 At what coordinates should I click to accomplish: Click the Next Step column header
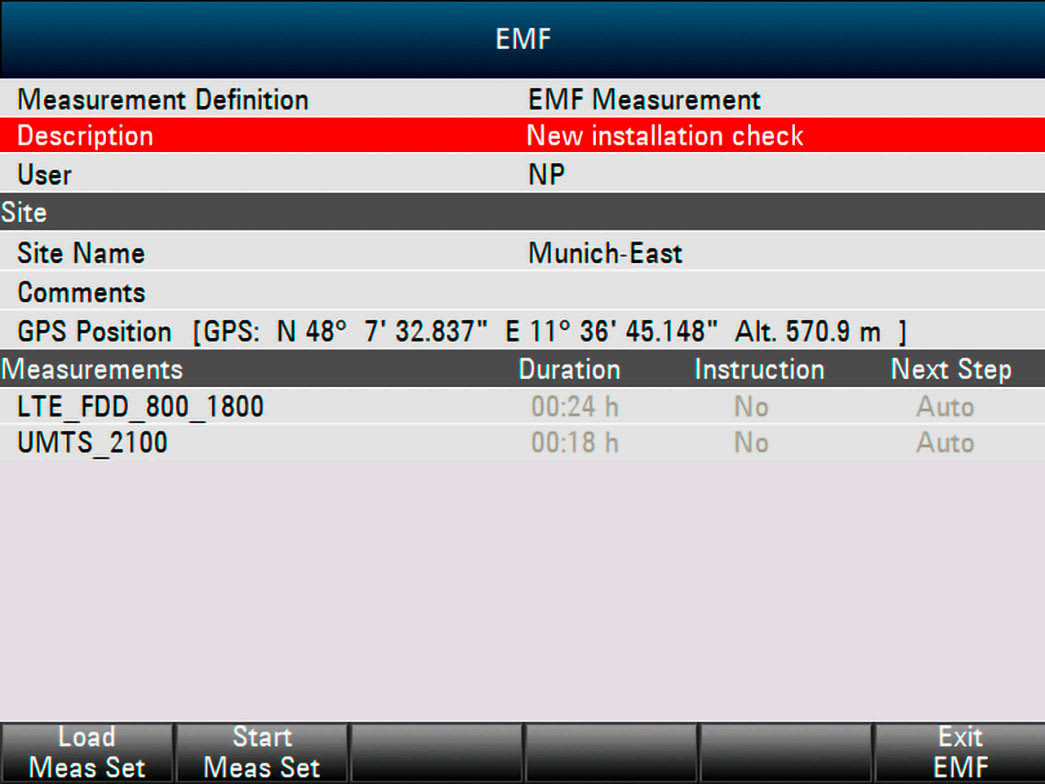pyautogui.click(x=951, y=369)
